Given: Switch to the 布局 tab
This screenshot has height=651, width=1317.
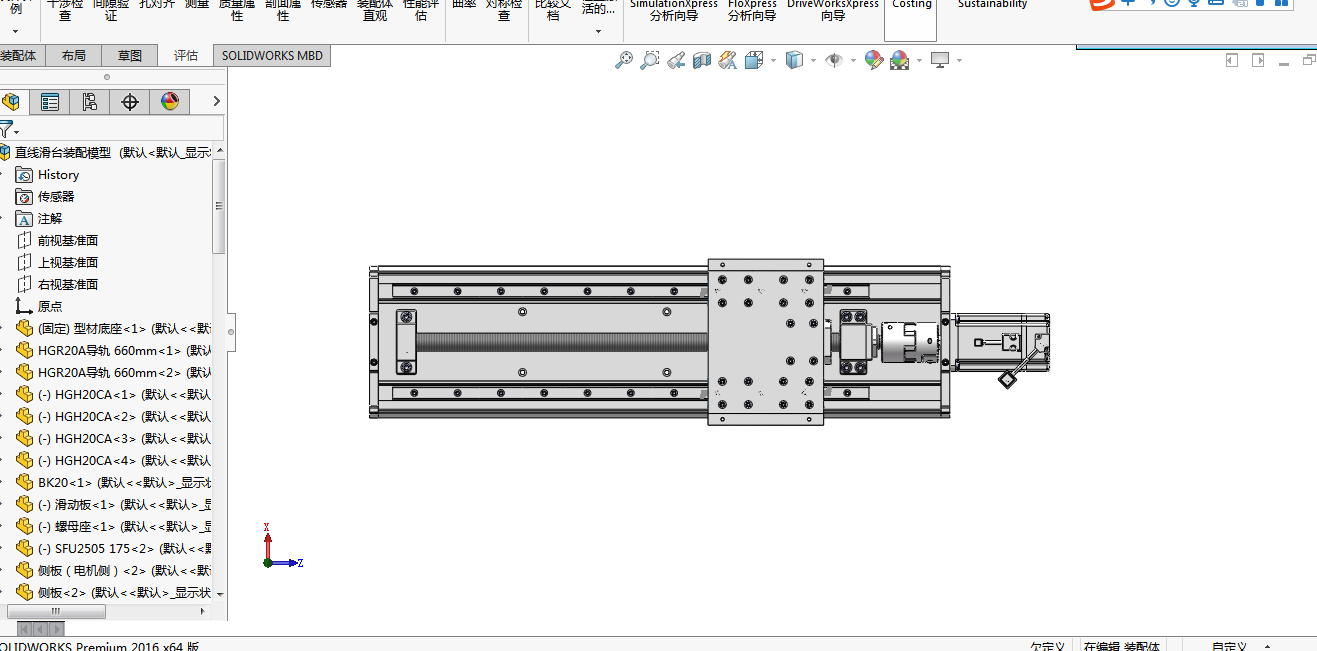Looking at the screenshot, I should point(73,56).
